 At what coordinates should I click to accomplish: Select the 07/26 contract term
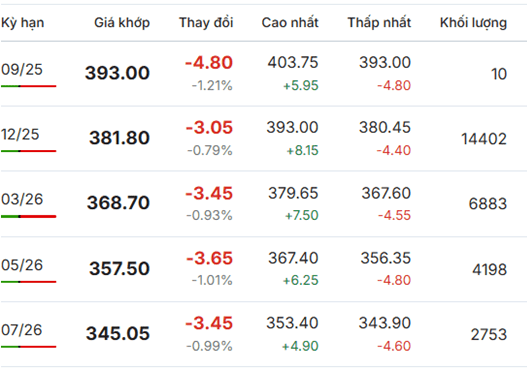[22, 330]
